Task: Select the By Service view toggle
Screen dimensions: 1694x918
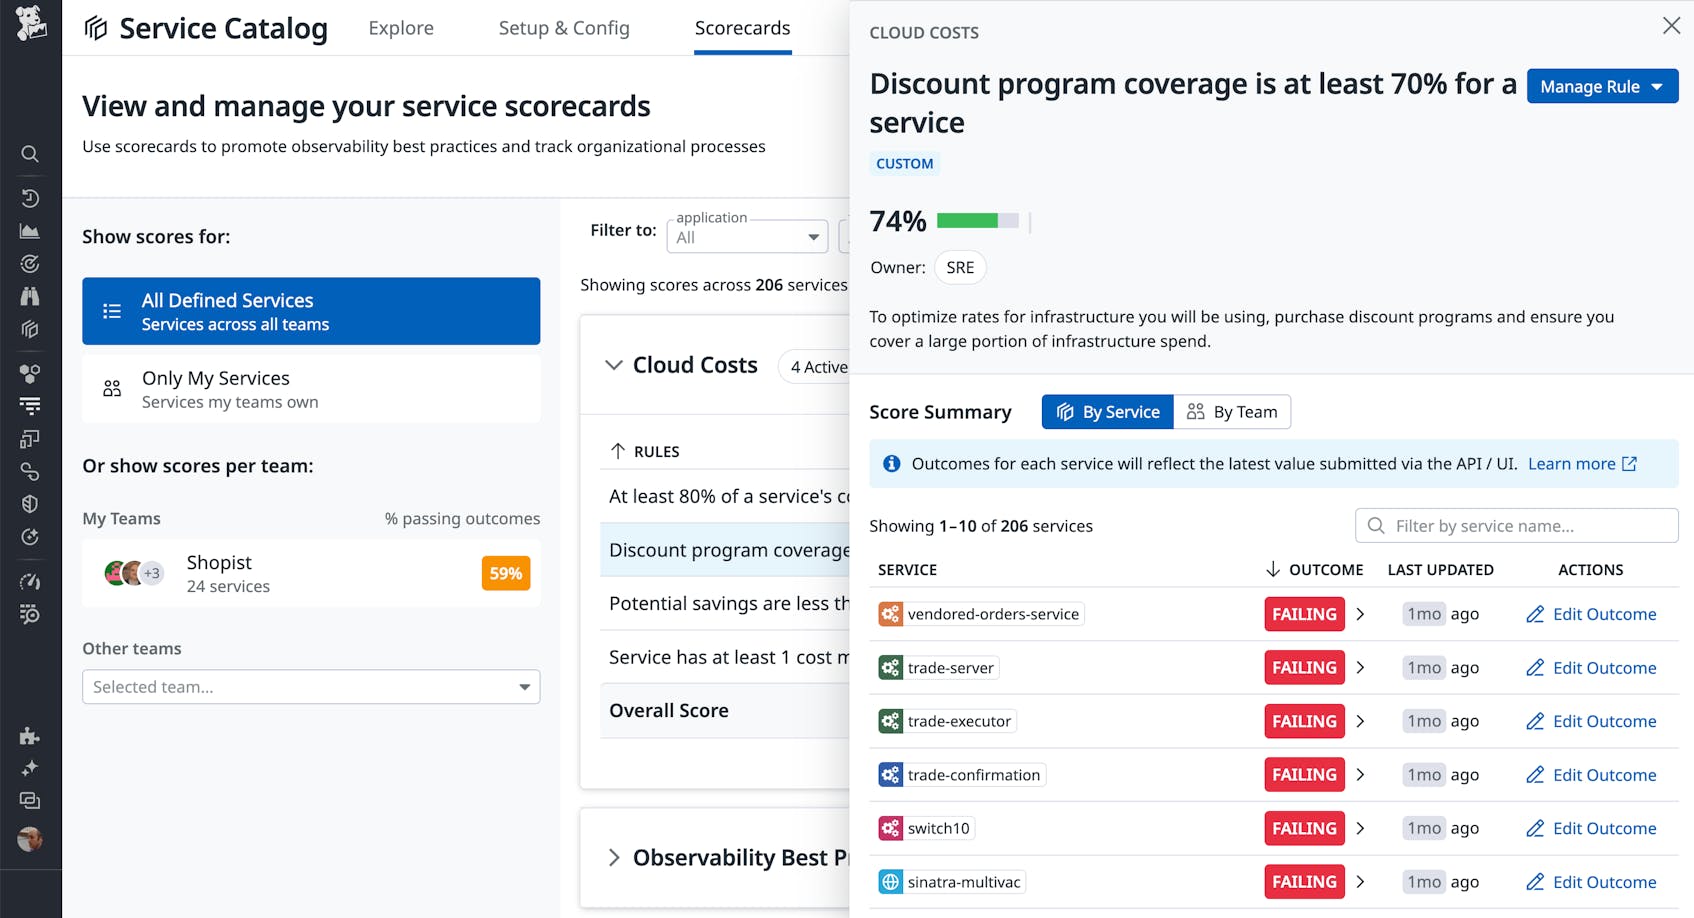Action: [x=1106, y=411]
